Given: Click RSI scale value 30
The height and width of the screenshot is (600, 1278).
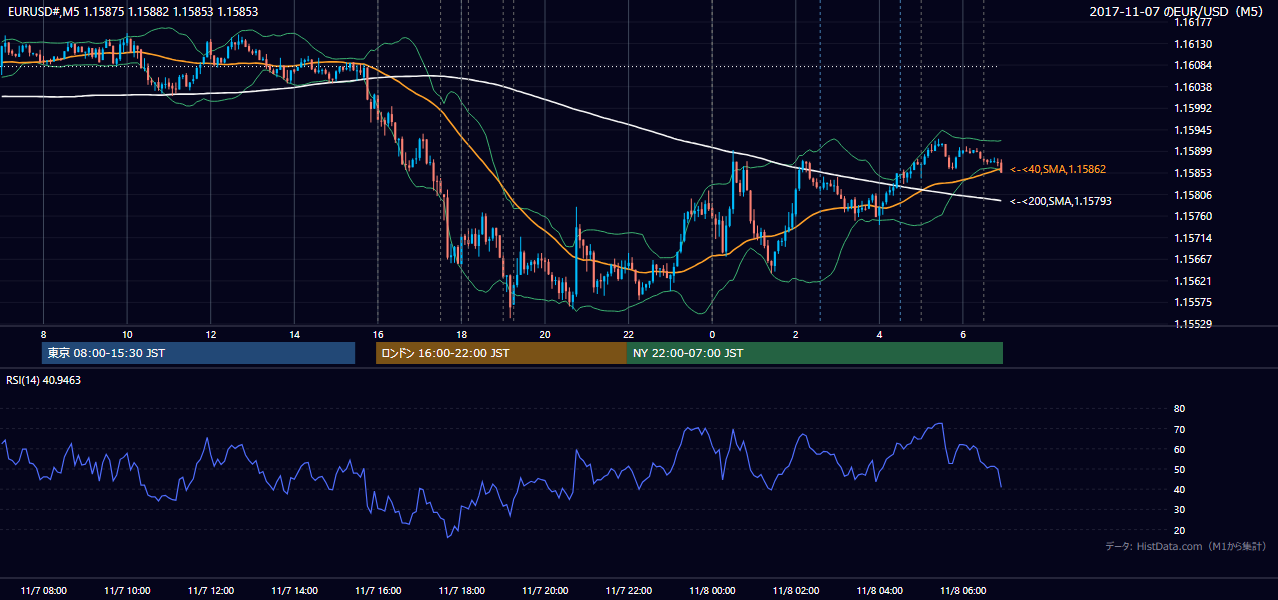Looking at the screenshot, I should click(x=1179, y=510).
